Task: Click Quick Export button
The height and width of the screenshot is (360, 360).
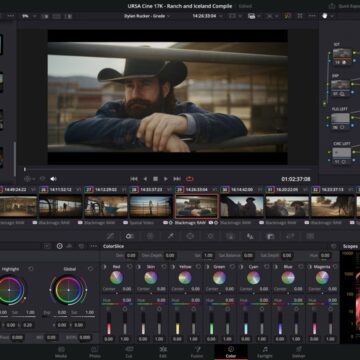Action: coord(344,6)
